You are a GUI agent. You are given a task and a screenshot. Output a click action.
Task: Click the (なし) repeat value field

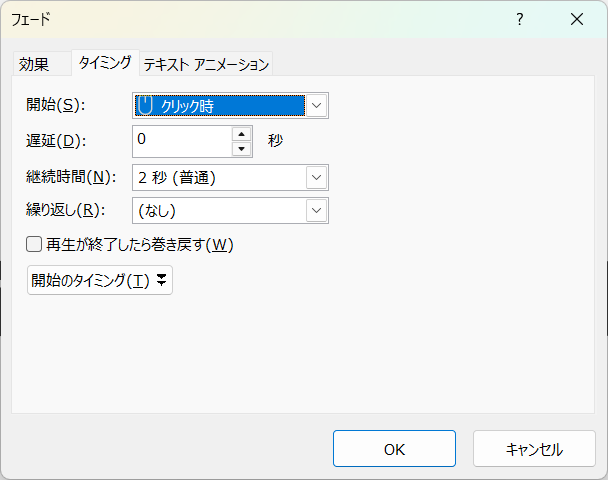(x=219, y=211)
